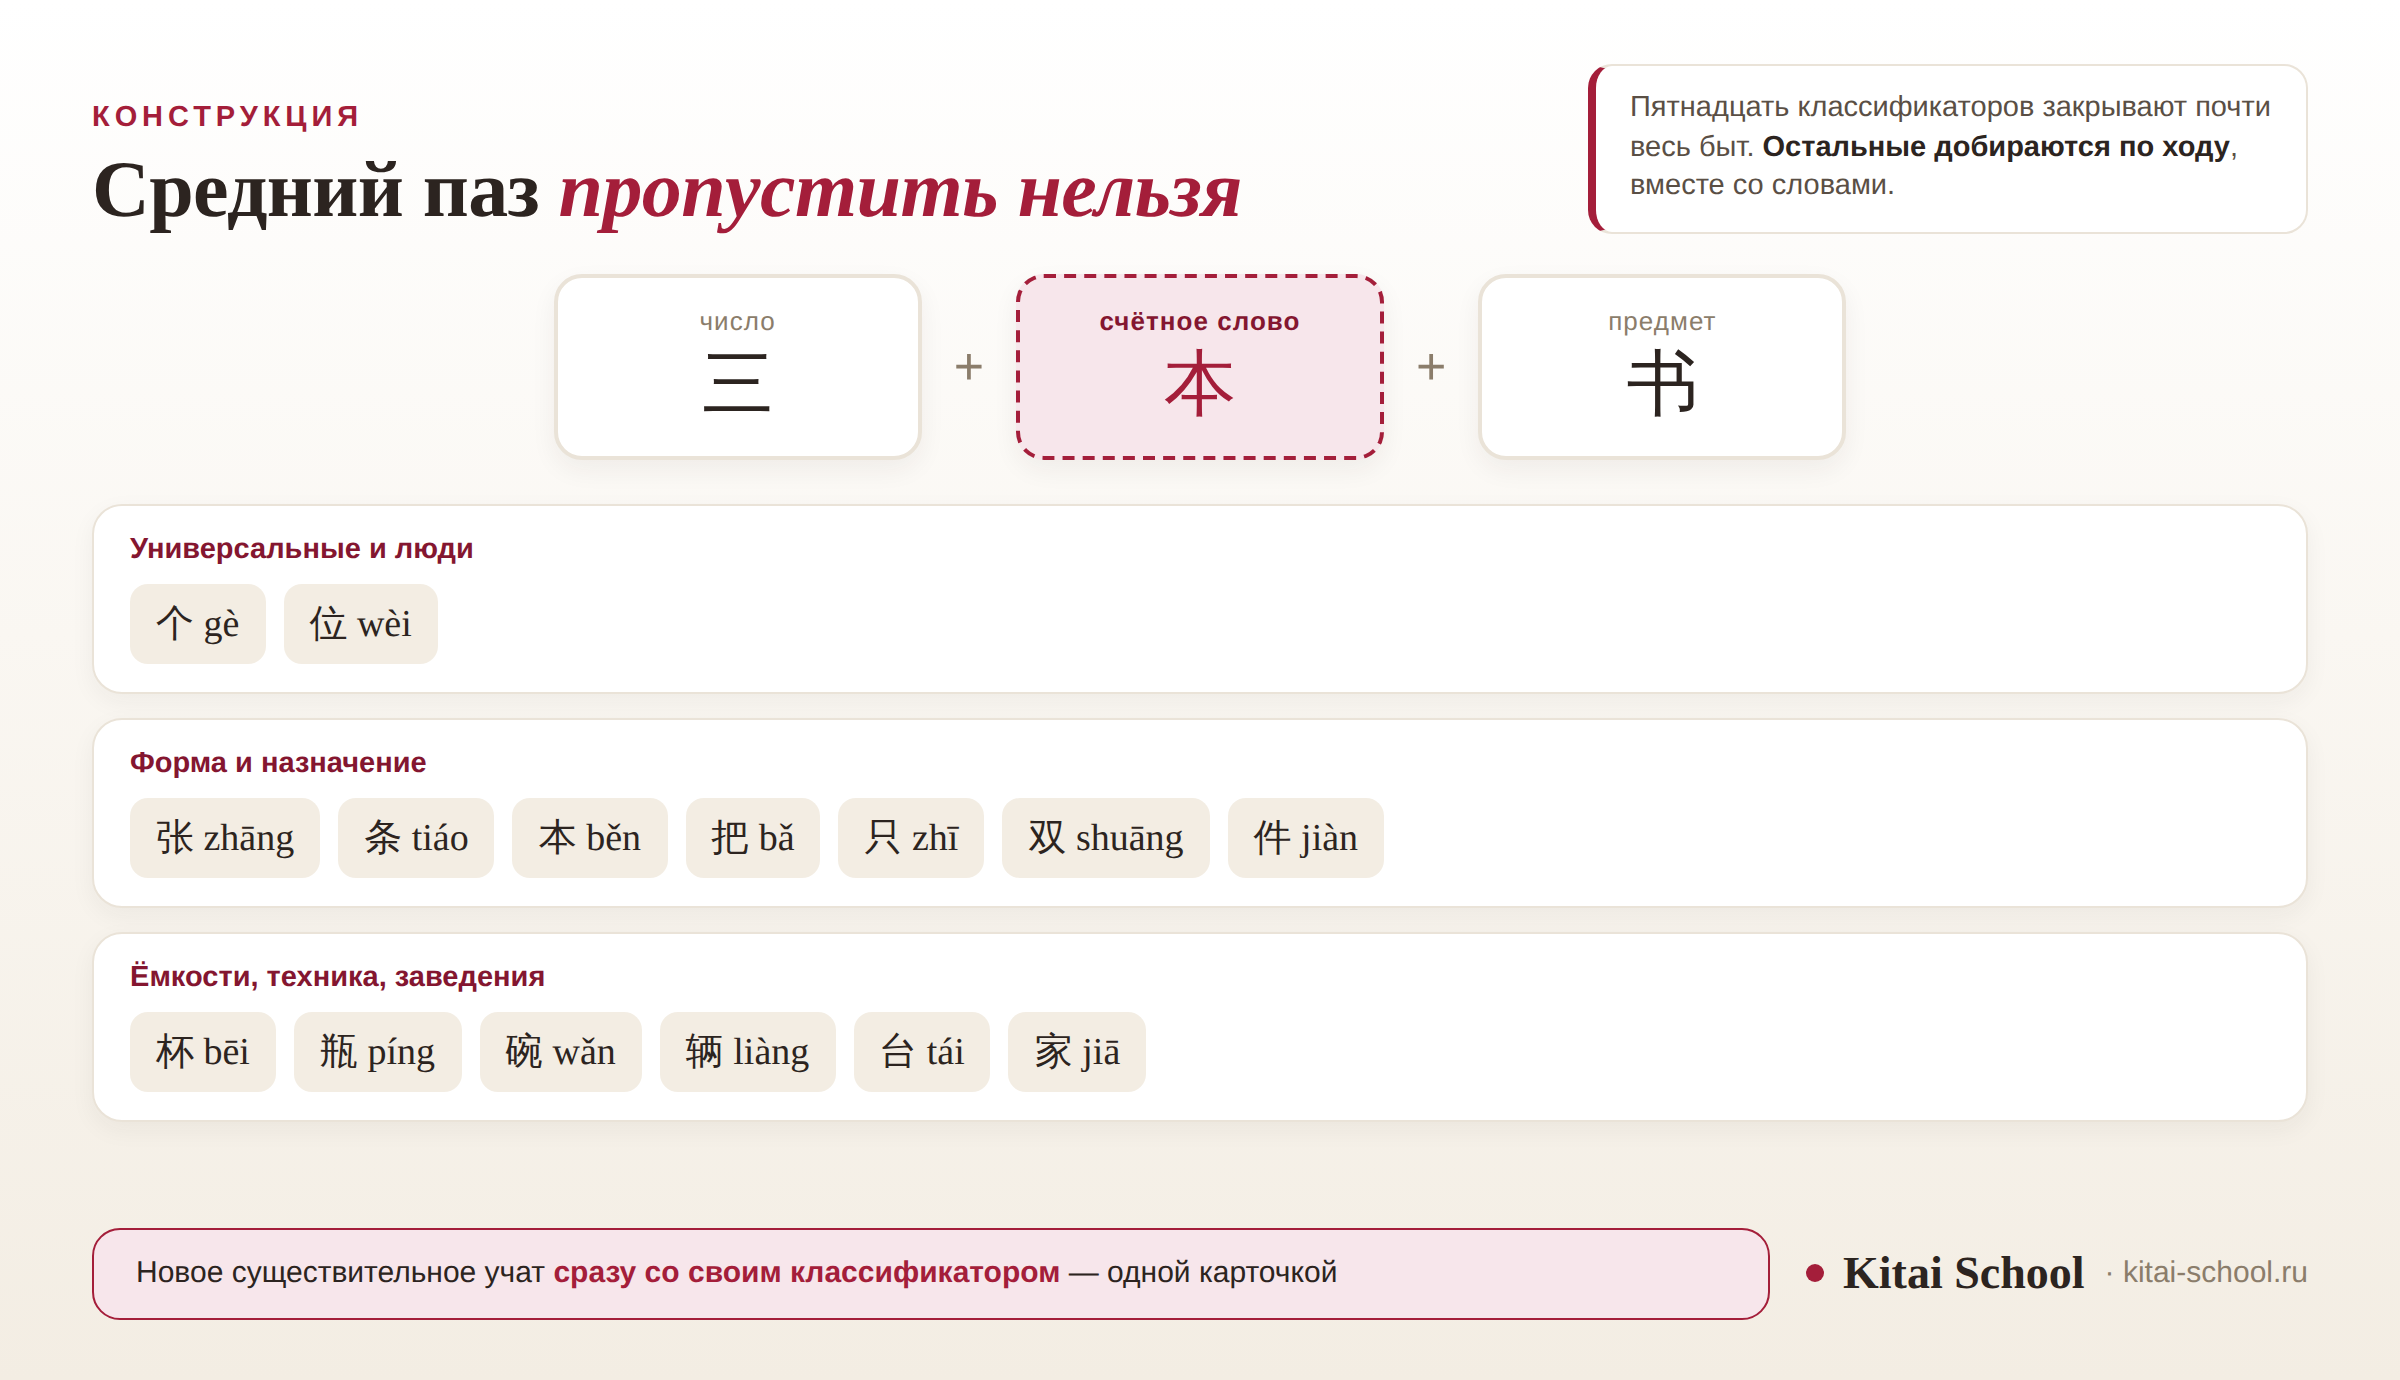Click the red dot before Kitai School

coord(1815,1273)
